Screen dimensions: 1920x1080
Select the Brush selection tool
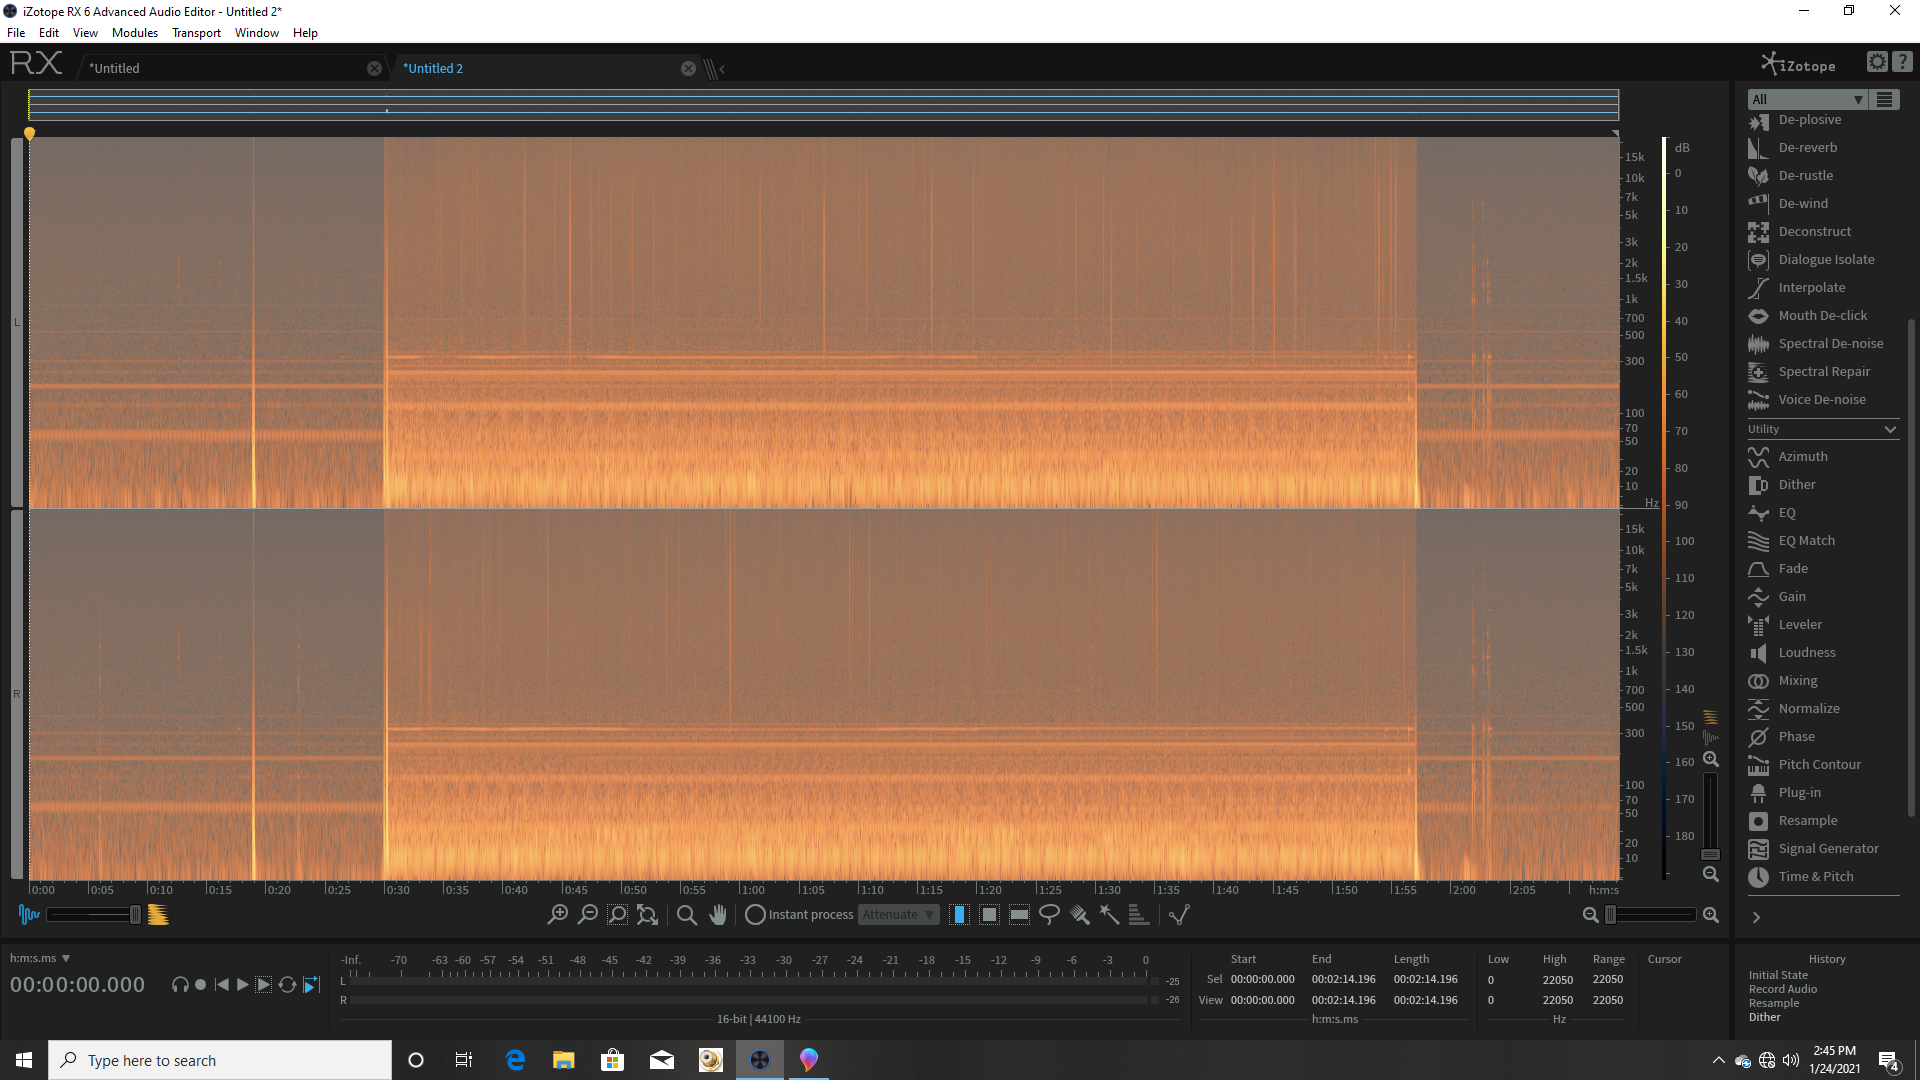(x=1079, y=914)
